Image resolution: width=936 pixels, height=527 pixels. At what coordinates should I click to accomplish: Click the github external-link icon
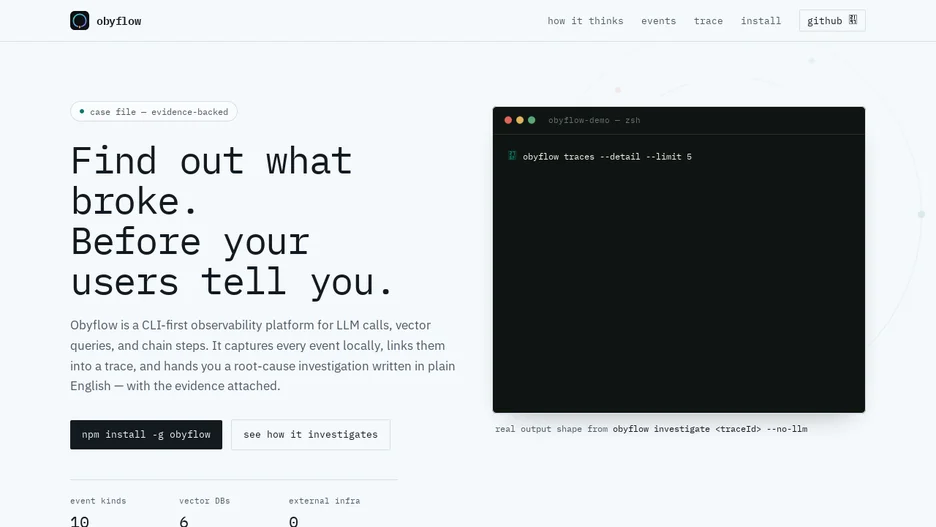[x=853, y=20]
